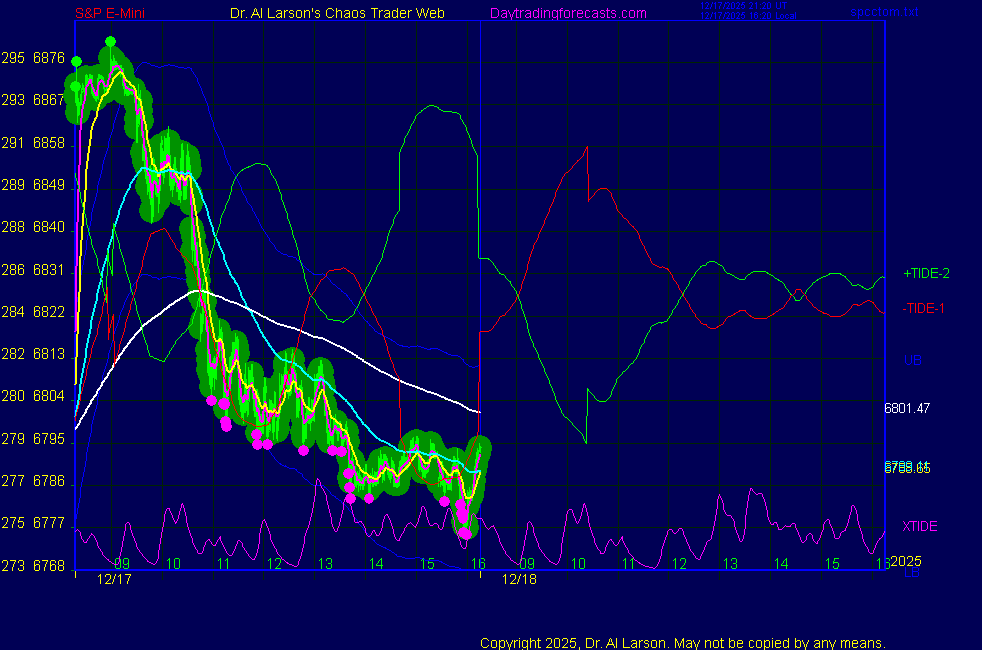Select the XTIDE legend label
This screenshot has height=650, width=982.
click(920, 526)
